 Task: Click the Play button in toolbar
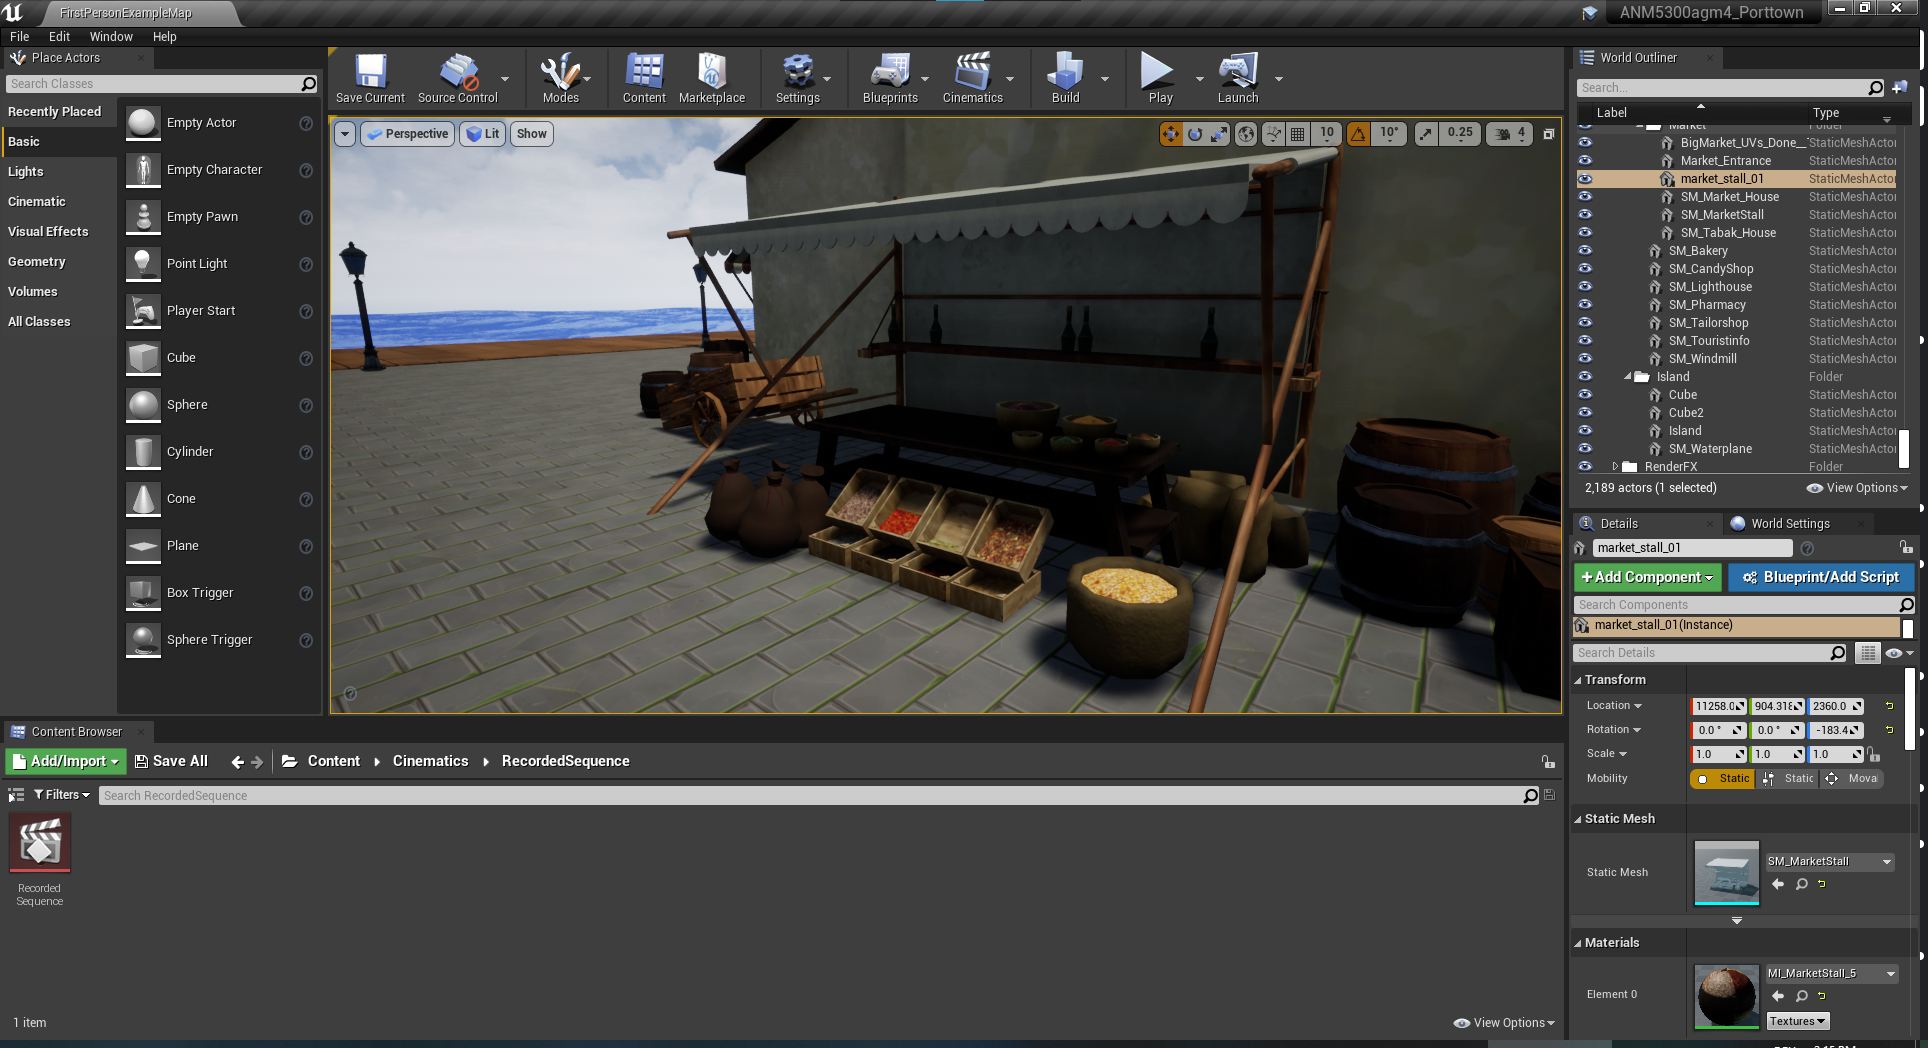coord(1160,78)
